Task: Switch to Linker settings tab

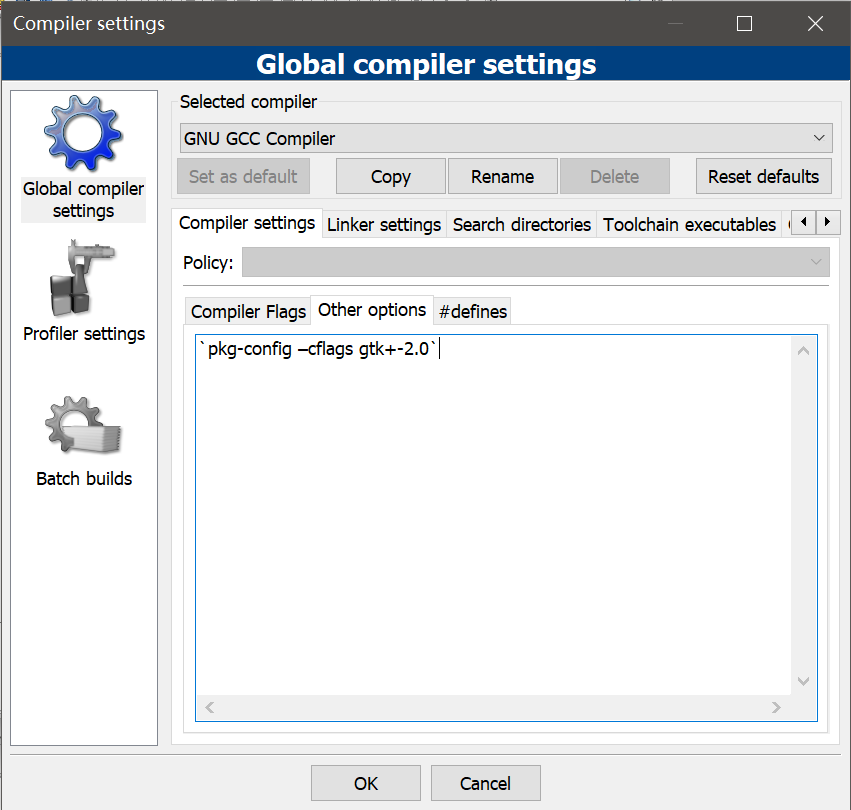Action: coord(384,224)
